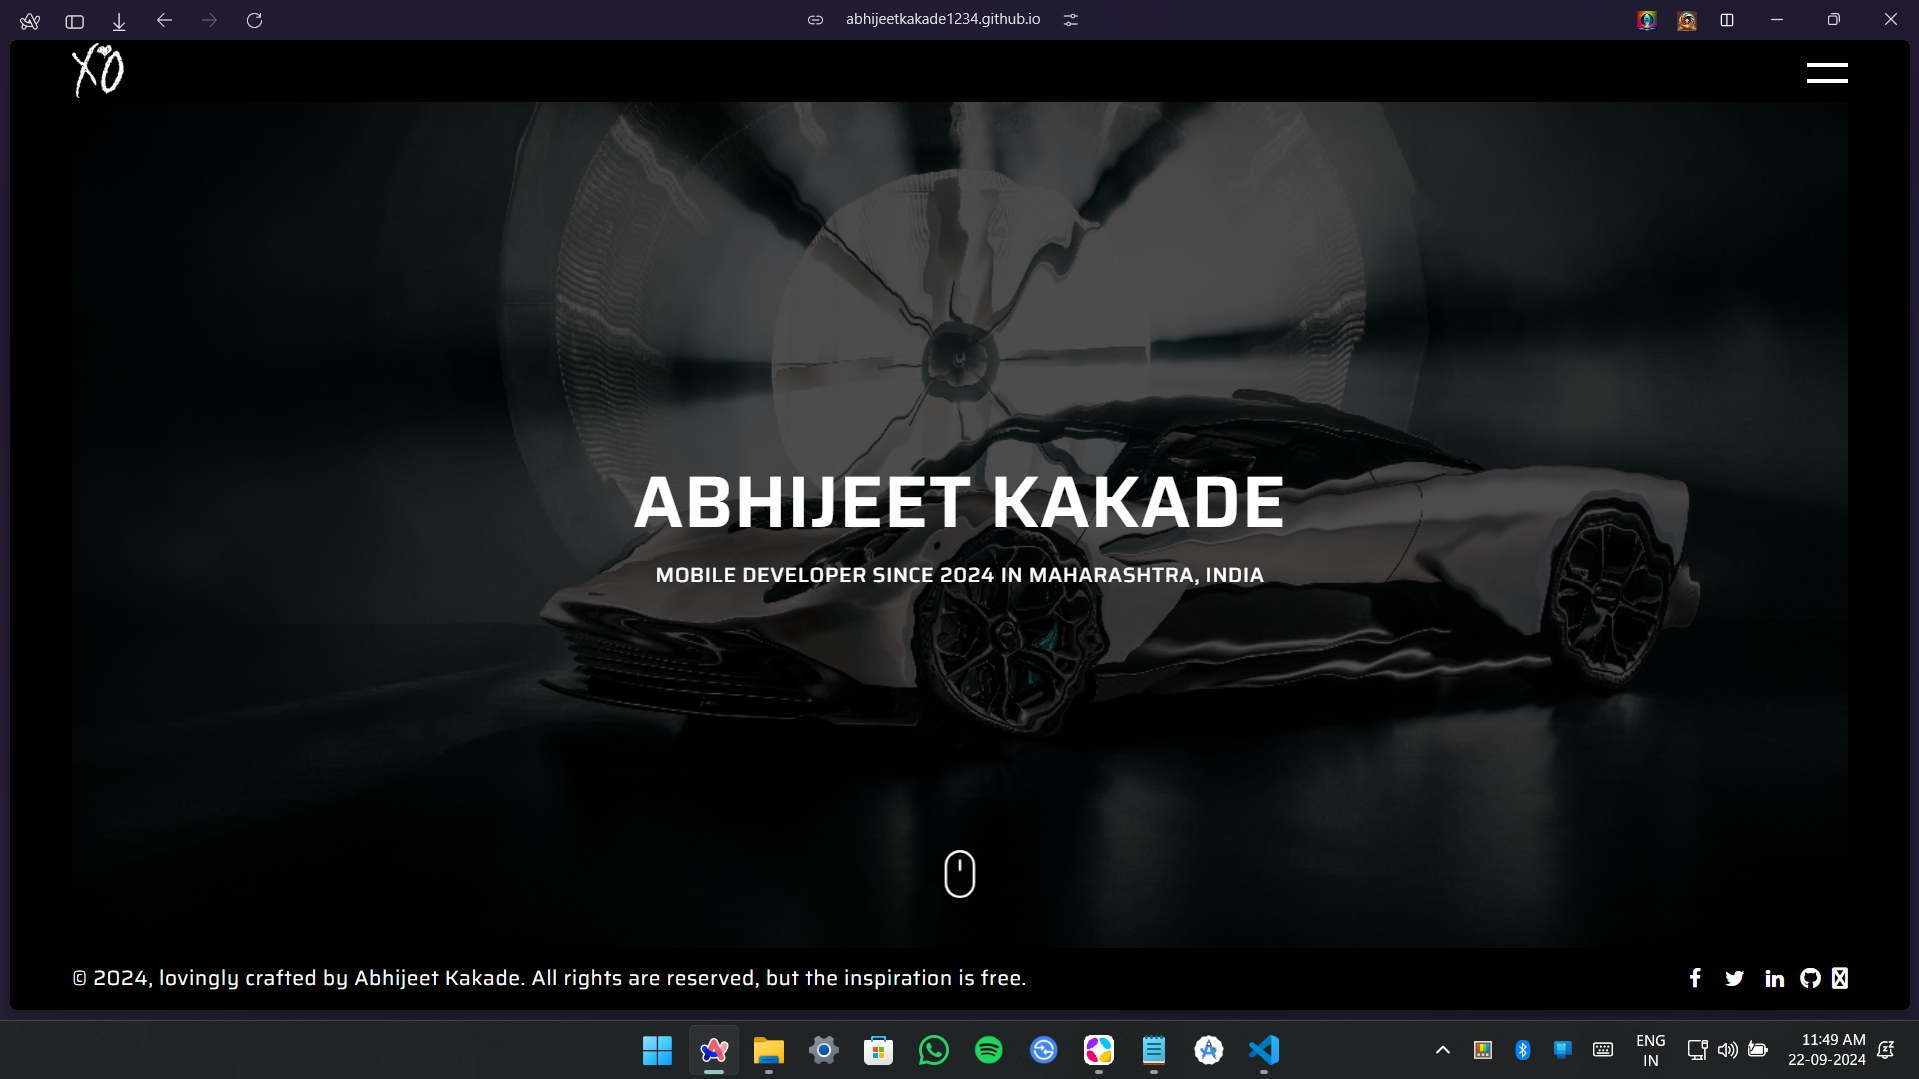Open the hamburger navigation menu
Screen dimensions: 1919x1079
(x=1826, y=73)
